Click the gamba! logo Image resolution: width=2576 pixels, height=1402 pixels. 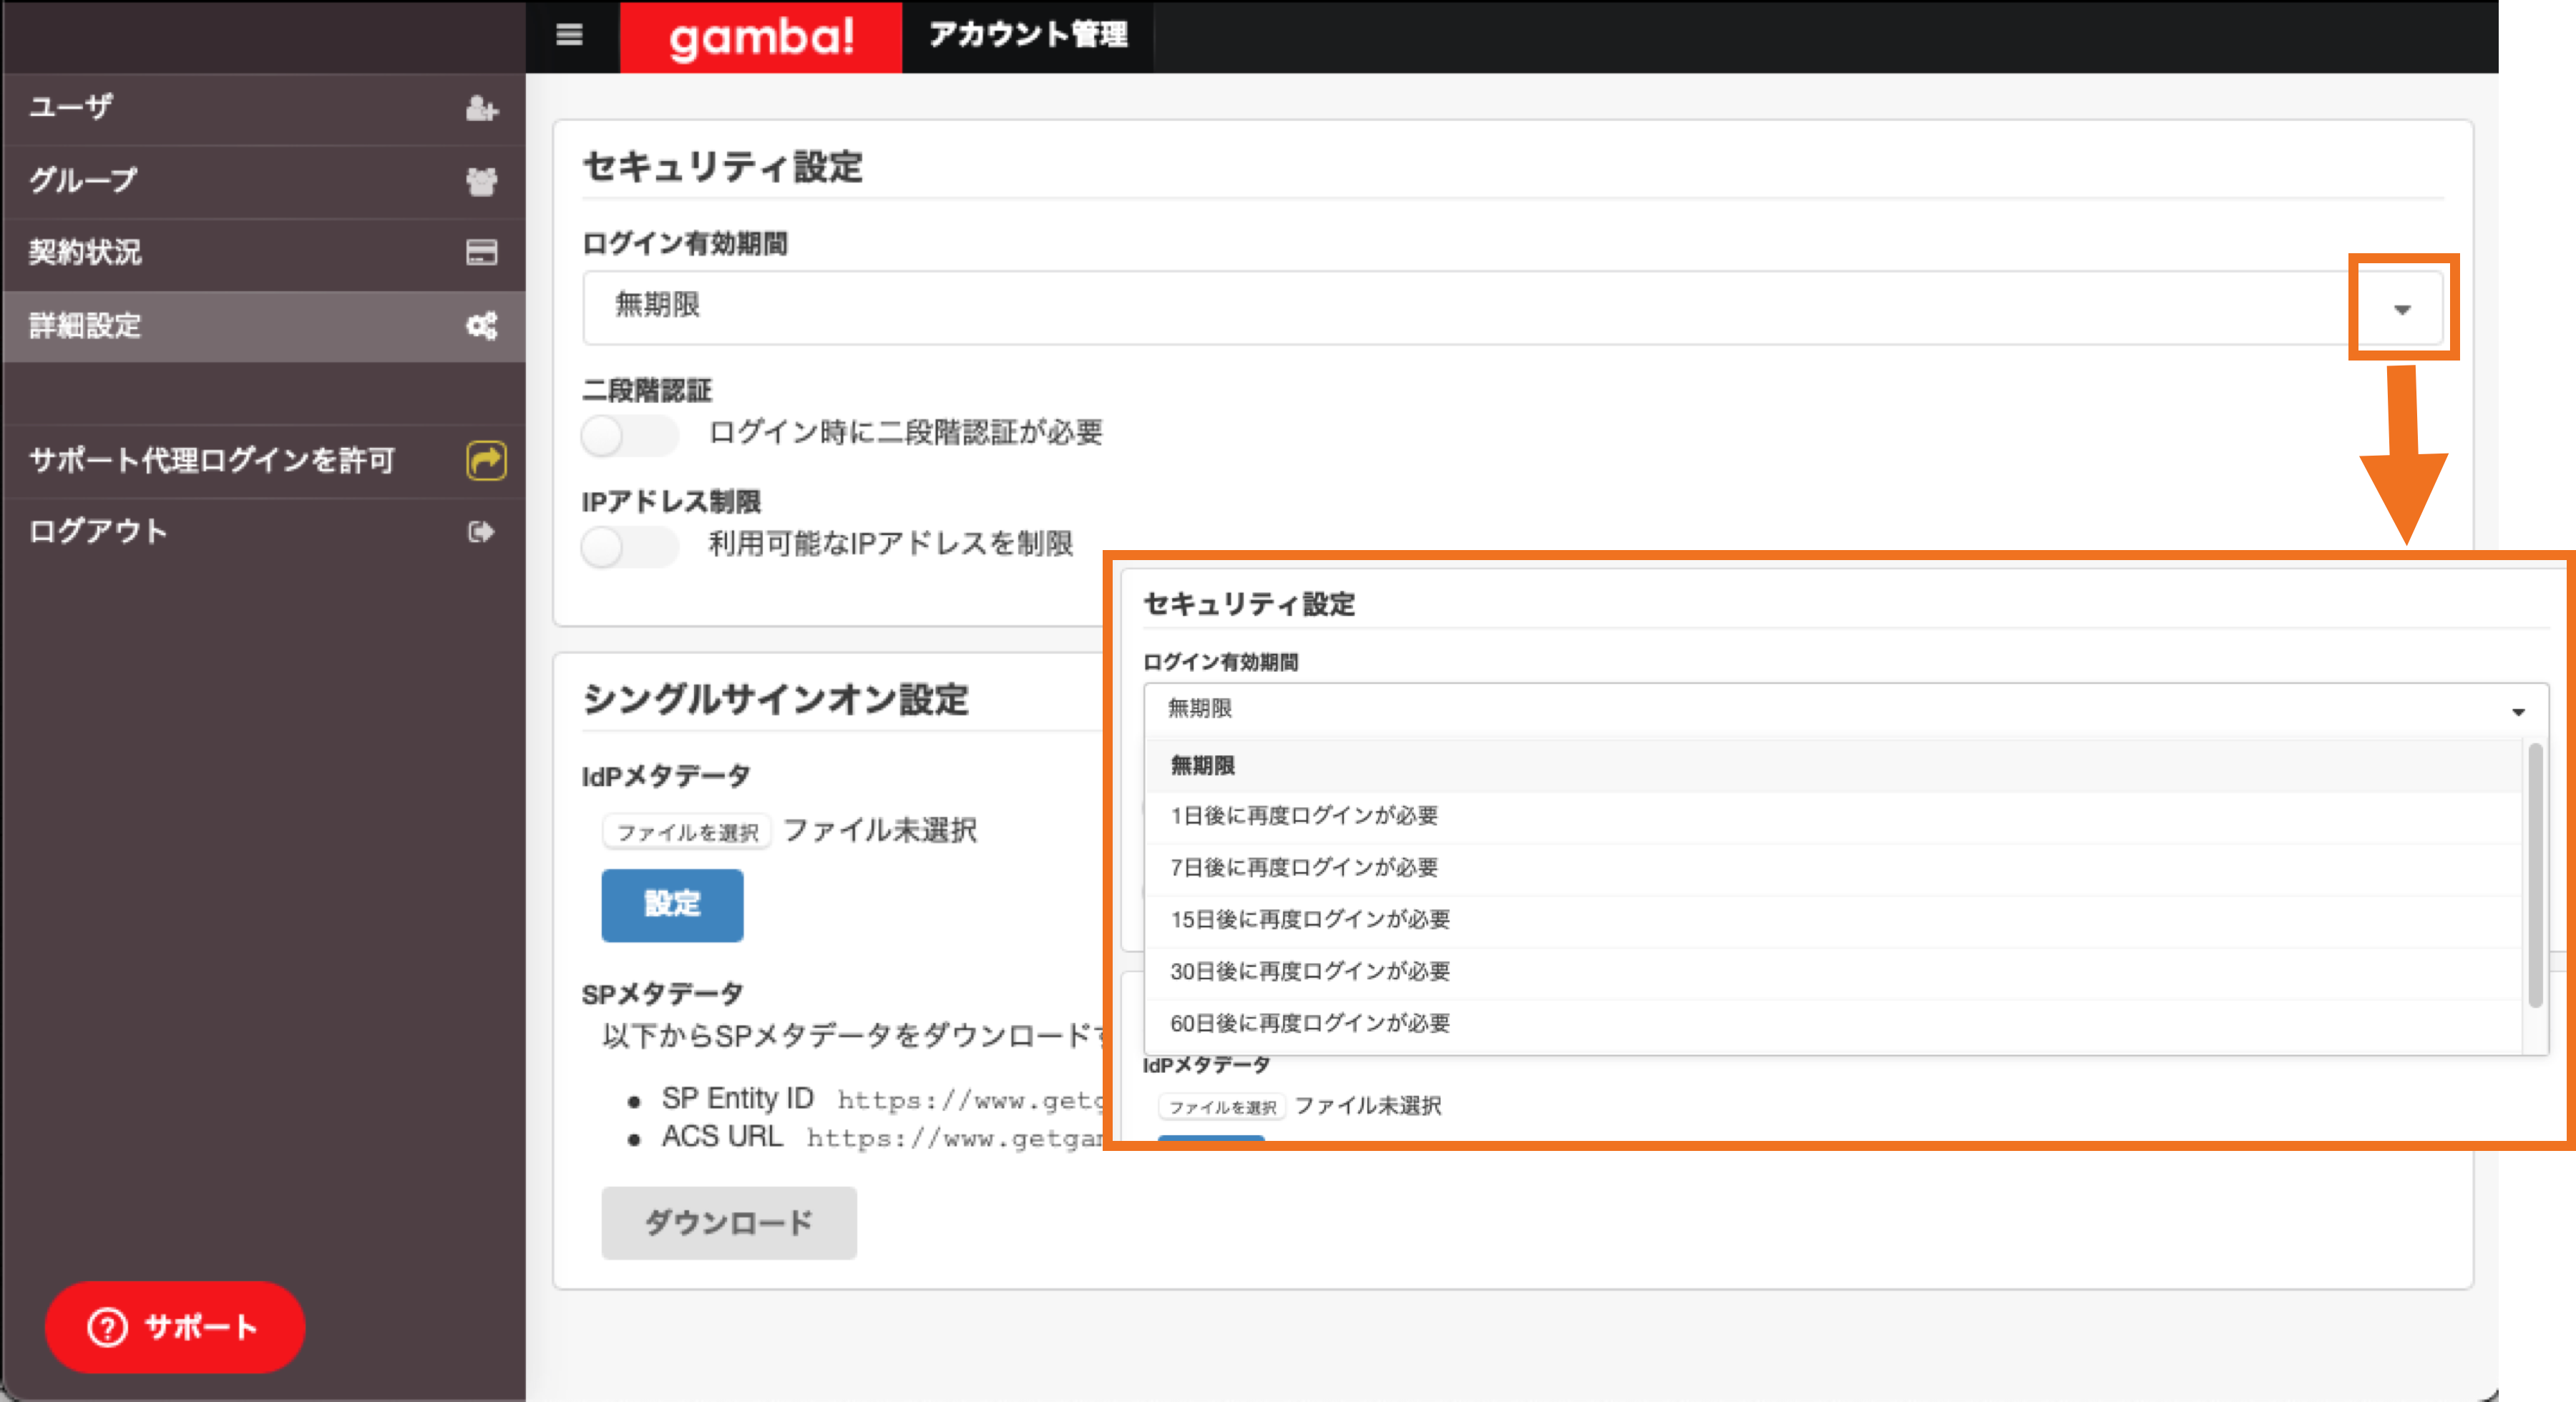click(x=761, y=37)
